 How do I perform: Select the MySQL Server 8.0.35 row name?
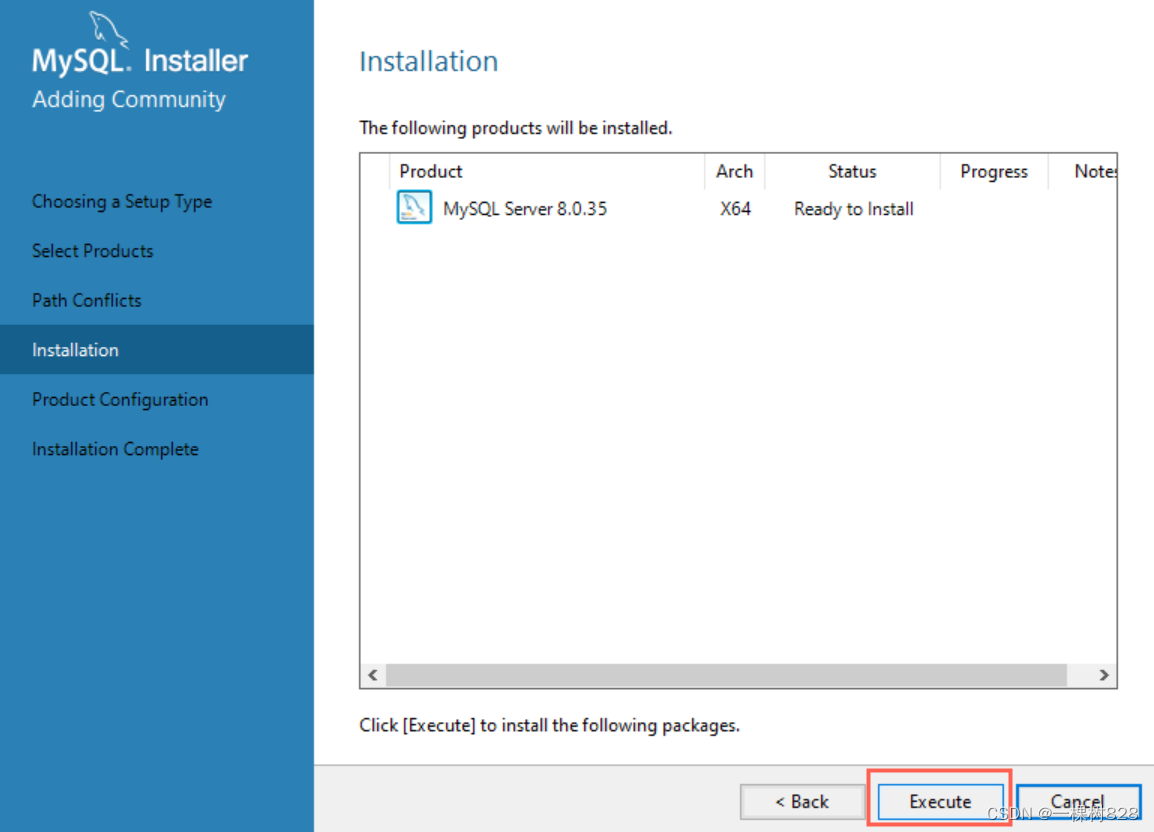pyautogui.click(x=525, y=209)
